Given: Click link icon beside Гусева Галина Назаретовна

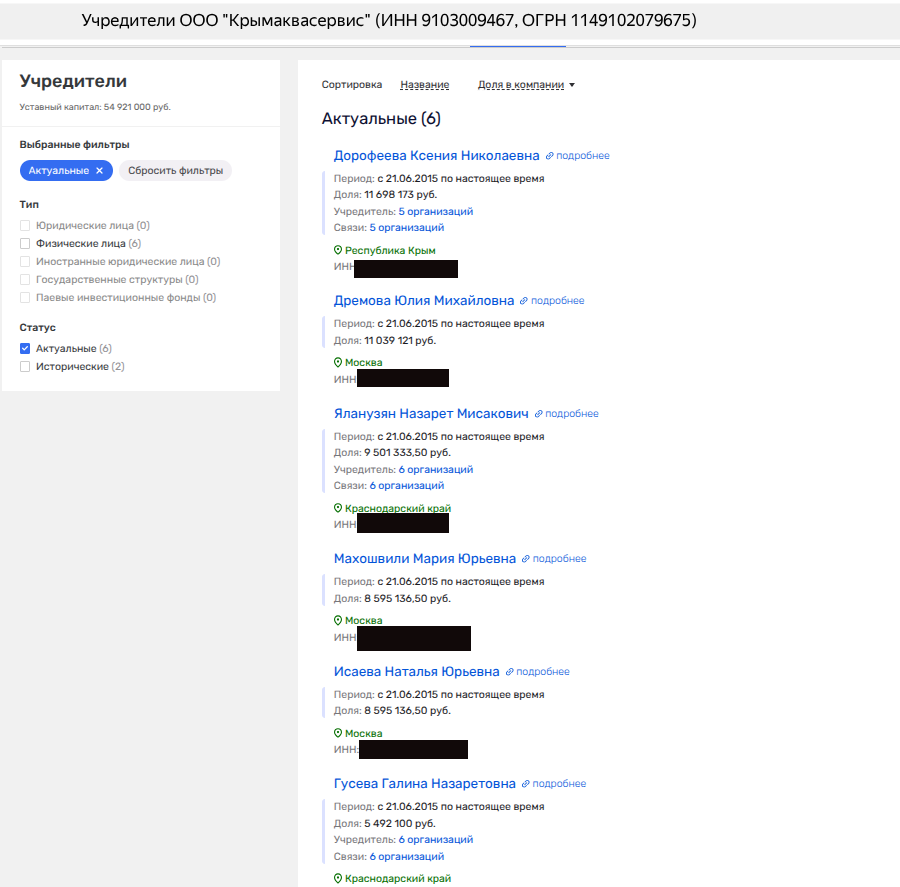Looking at the screenshot, I should [x=527, y=784].
